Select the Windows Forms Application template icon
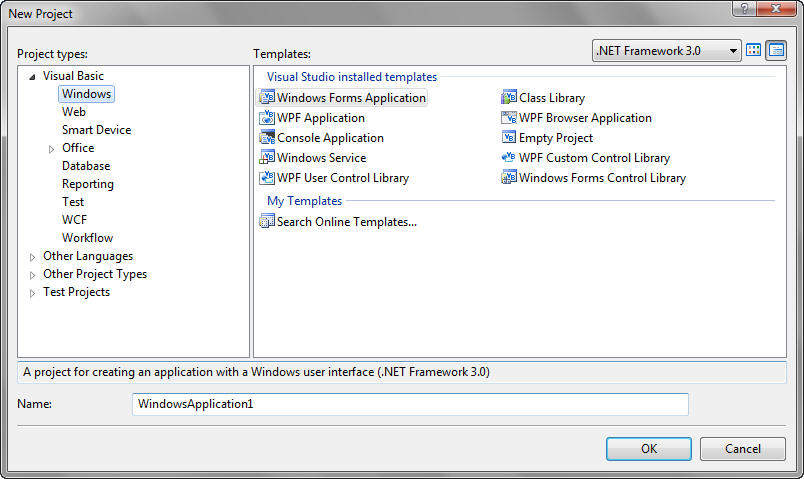804x479 pixels. (x=267, y=98)
